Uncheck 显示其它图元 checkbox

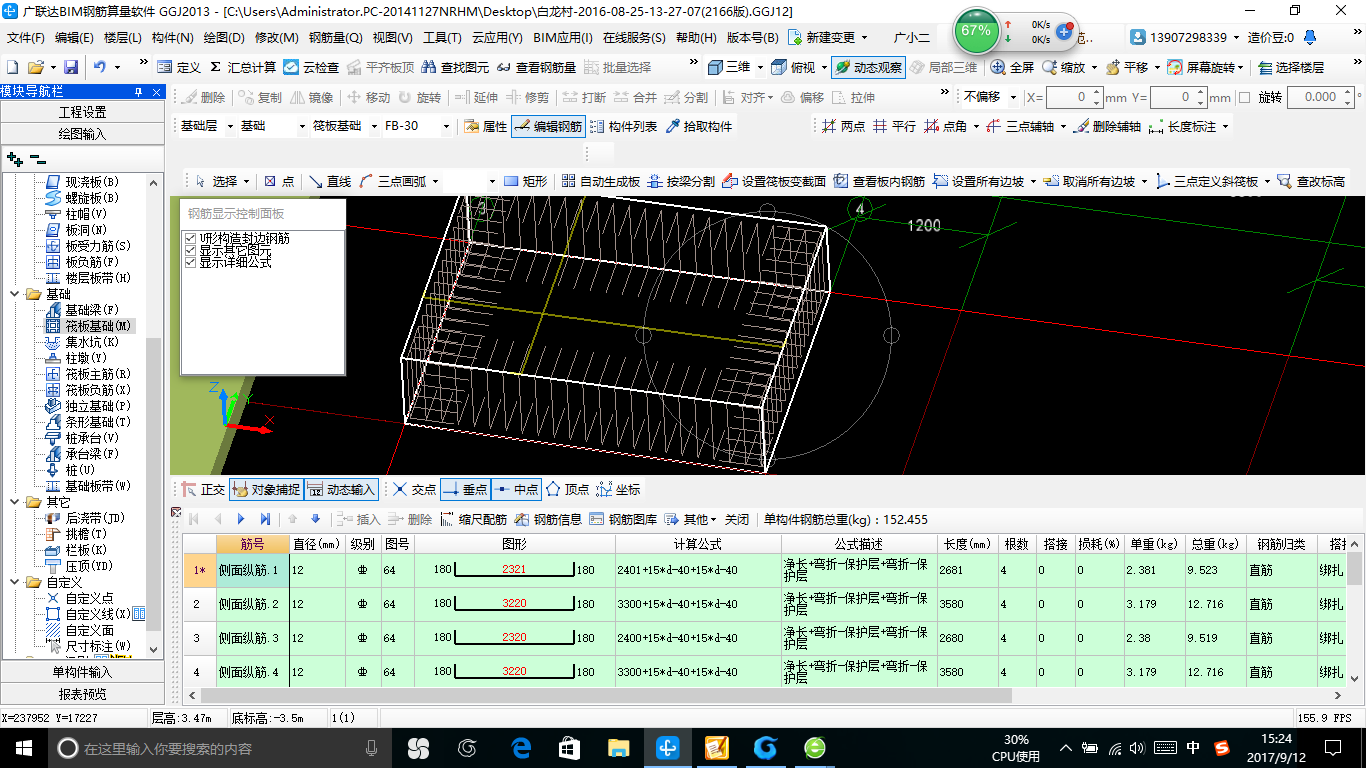tap(191, 250)
